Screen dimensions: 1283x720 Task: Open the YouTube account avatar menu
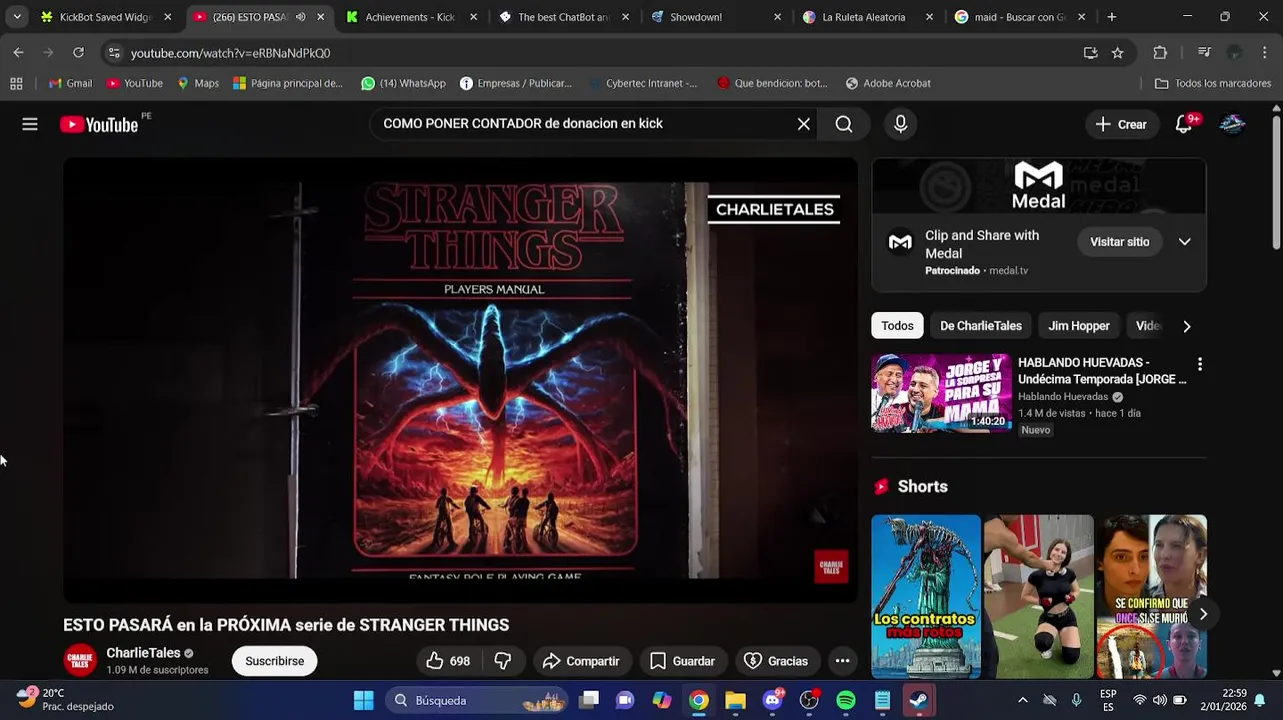[x=1233, y=124]
